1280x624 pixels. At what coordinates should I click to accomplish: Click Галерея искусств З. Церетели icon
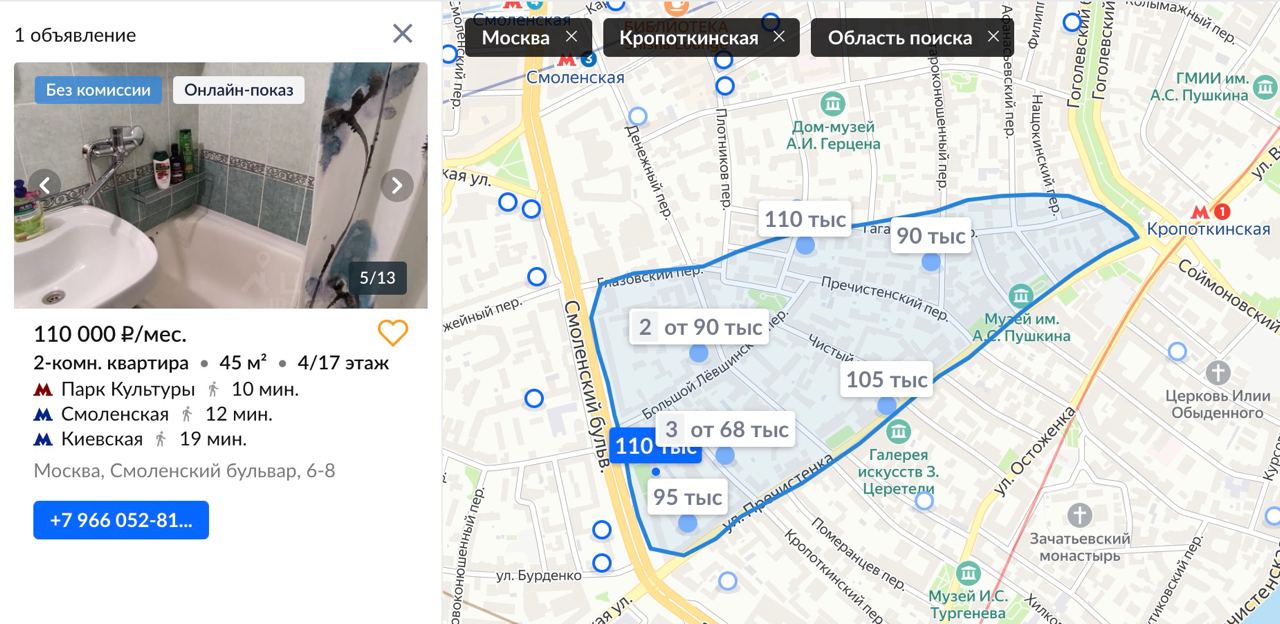pos(898,432)
